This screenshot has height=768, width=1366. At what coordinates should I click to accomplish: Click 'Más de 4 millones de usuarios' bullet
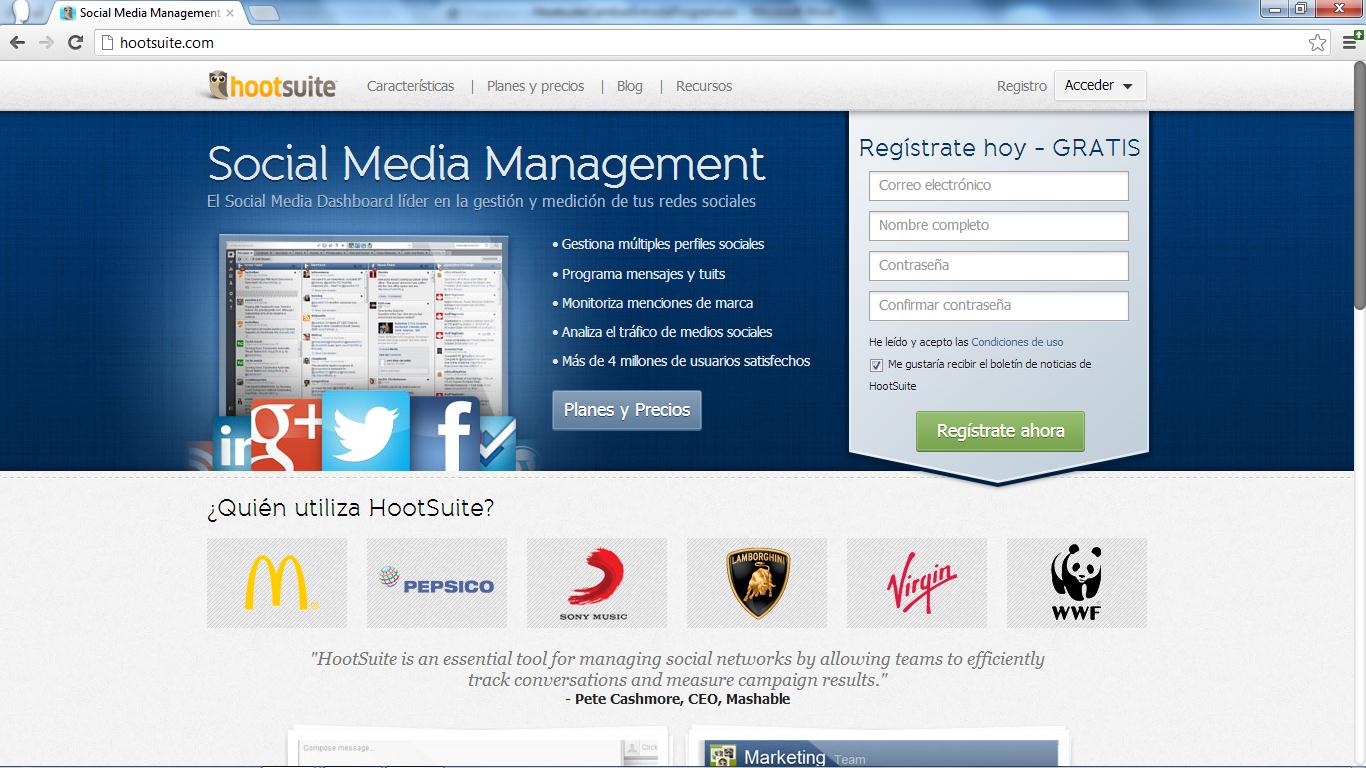tap(681, 361)
